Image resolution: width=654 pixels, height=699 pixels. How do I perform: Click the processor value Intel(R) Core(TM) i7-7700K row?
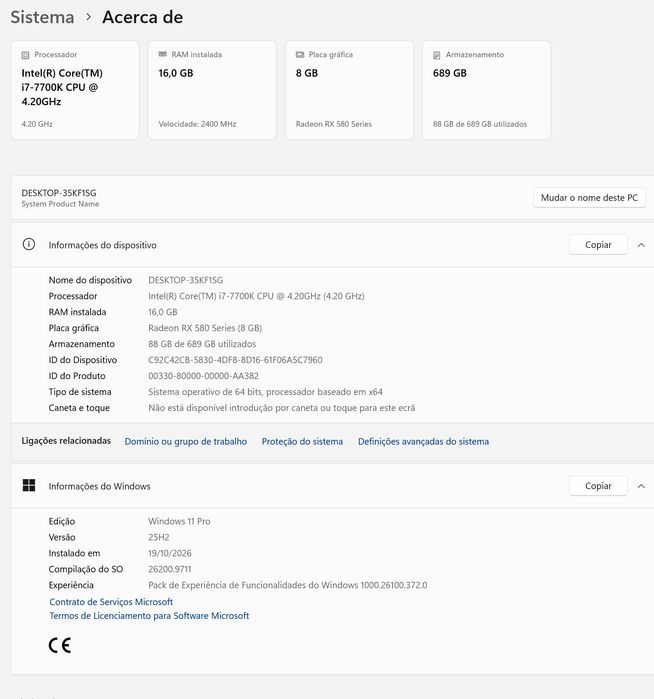[x=256, y=296]
